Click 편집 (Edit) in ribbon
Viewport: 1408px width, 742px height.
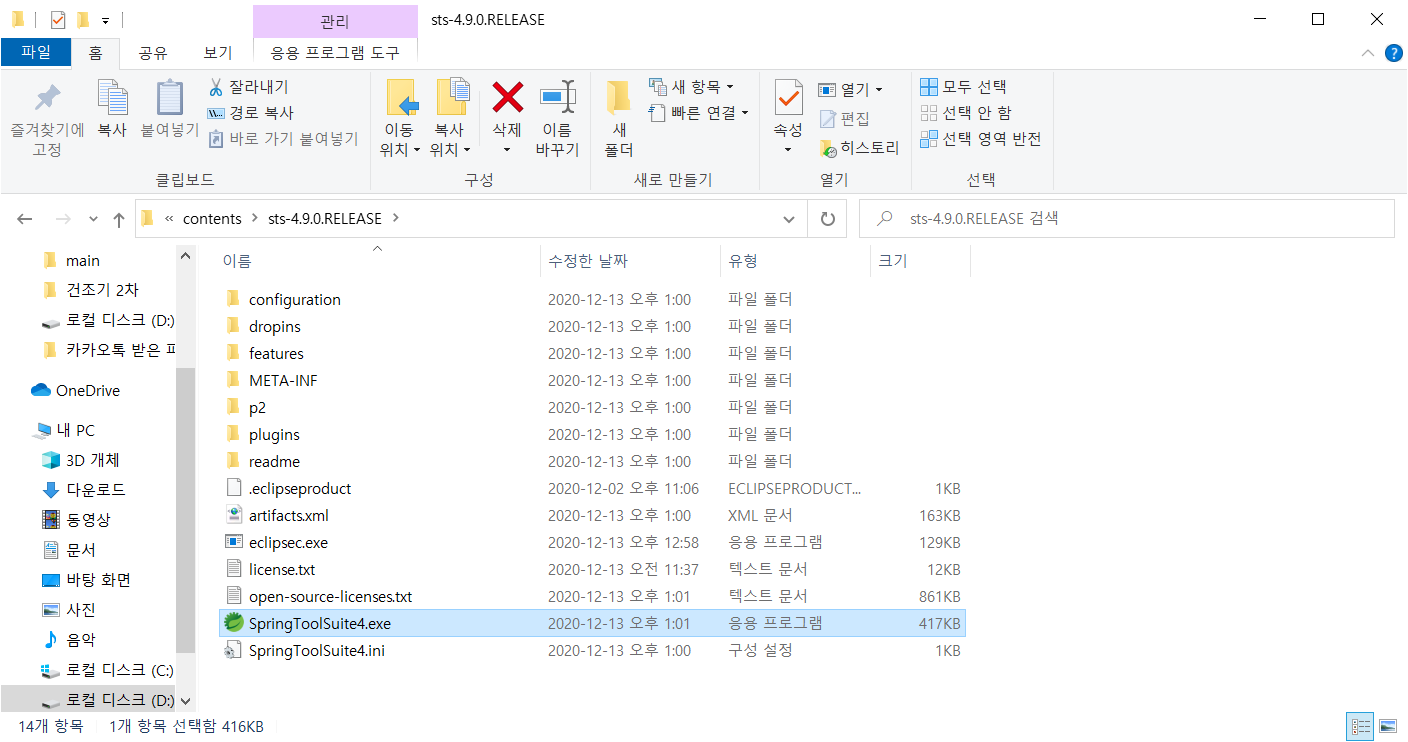844,119
